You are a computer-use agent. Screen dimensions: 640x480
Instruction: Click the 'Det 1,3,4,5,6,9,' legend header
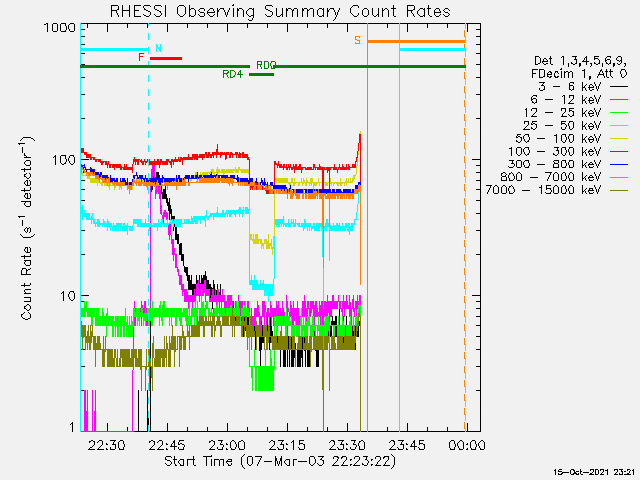pyautogui.click(x=580, y=61)
